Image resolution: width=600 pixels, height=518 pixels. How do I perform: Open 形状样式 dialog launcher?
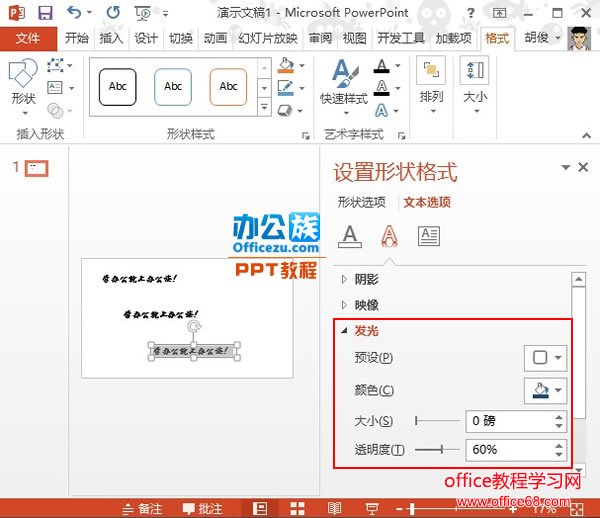pyautogui.click(x=305, y=135)
